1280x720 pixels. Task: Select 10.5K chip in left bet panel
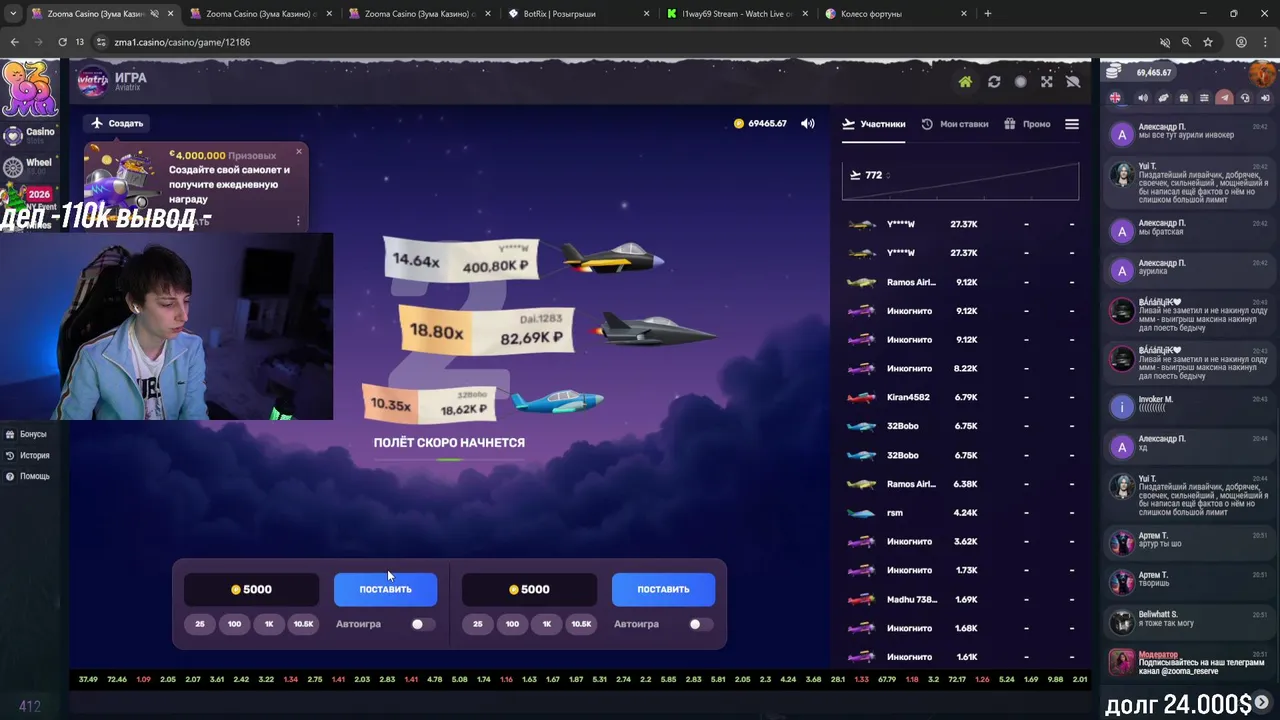[303, 624]
